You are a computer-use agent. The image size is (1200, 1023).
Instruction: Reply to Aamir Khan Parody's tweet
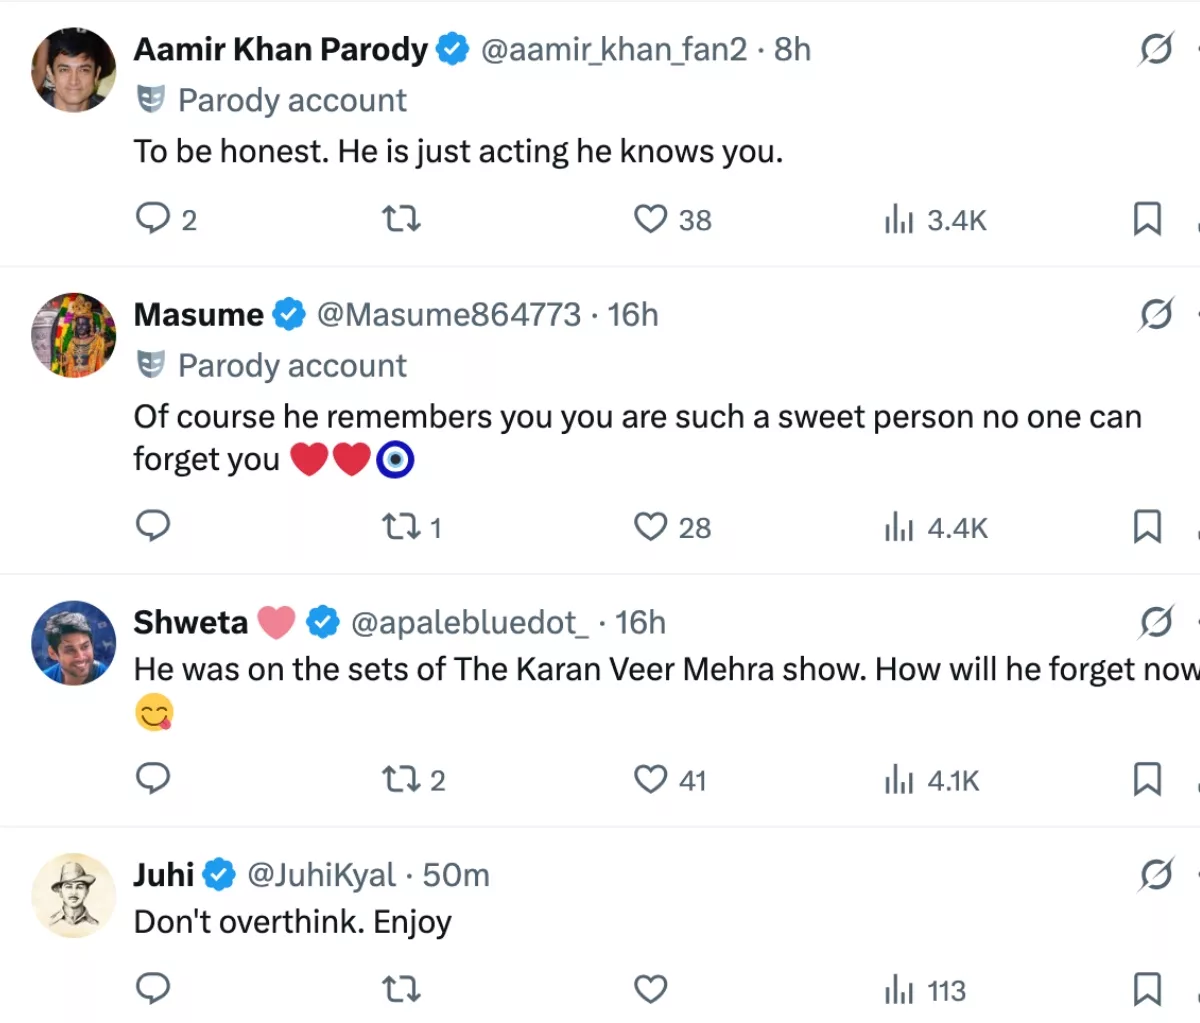click(x=153, y=218)
